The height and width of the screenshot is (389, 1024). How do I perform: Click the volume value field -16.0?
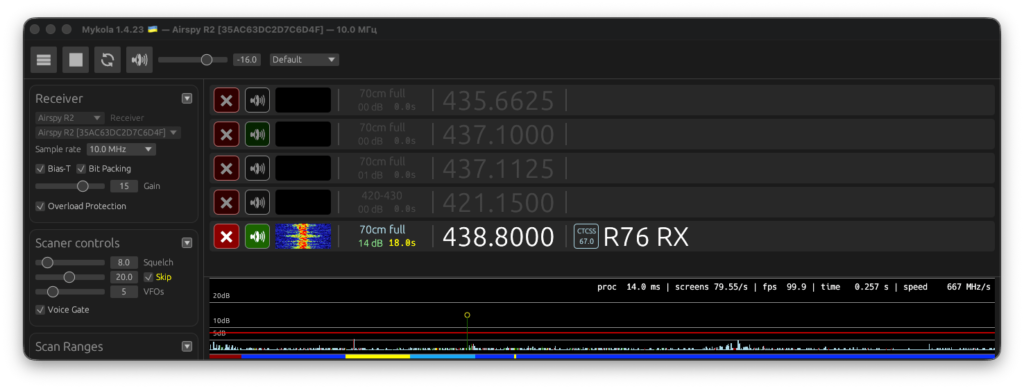tap(248, 59)
